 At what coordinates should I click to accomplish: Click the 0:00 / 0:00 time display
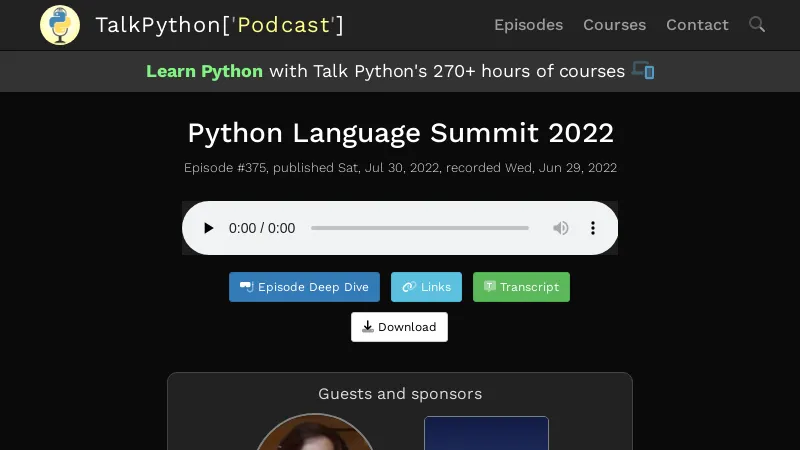[262, 228]
